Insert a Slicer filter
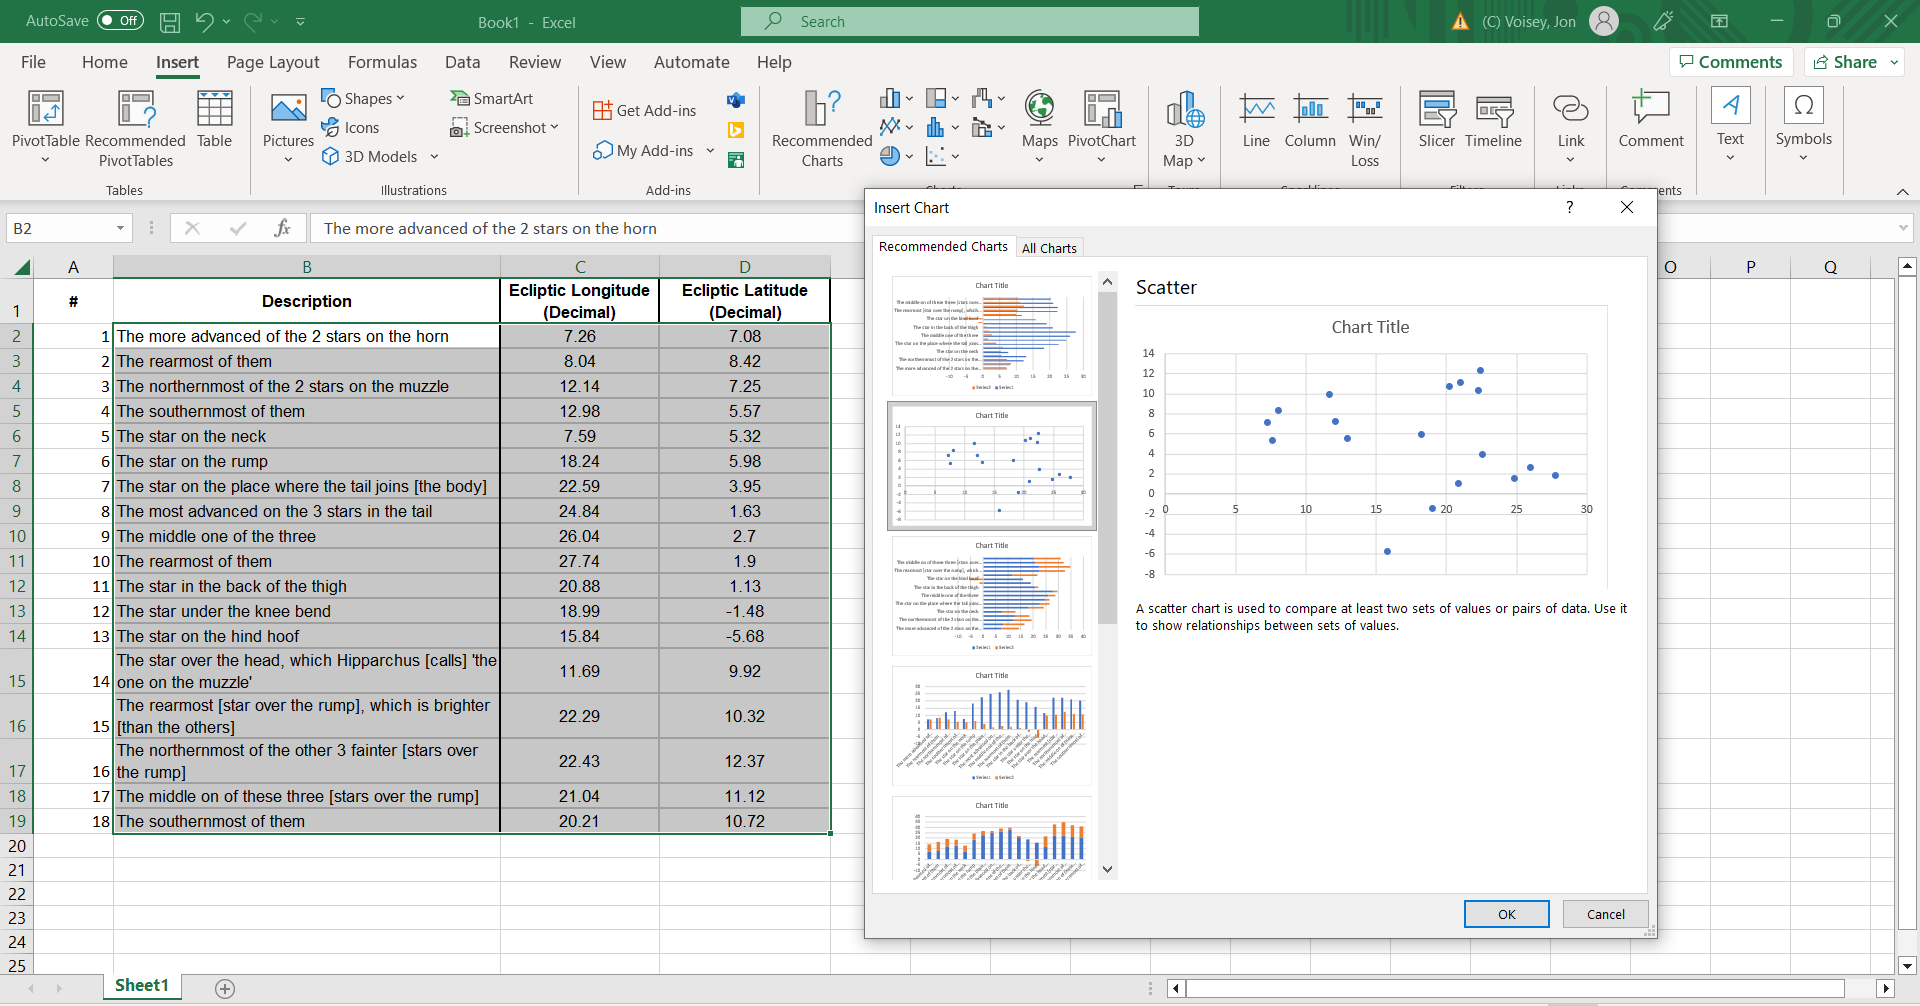This screenshot has height=1006, width=1920. click(x=1437, y=120)
